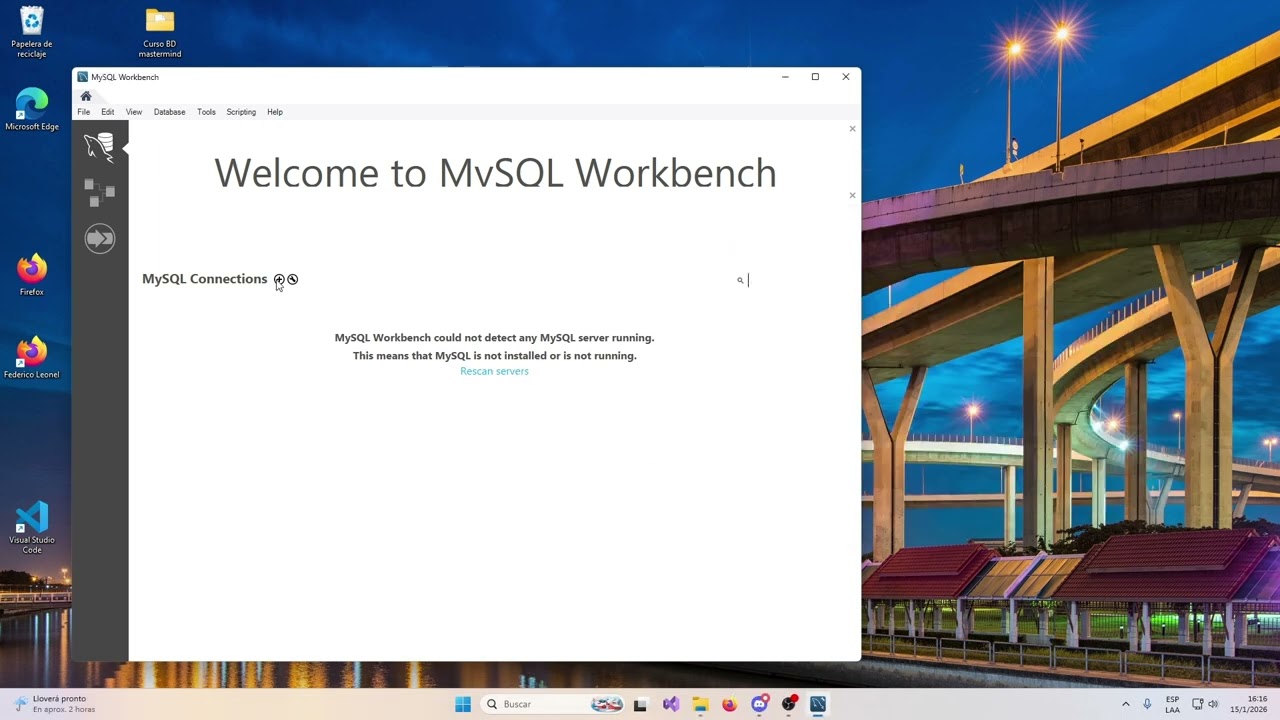Close the MySQL Workbench window
The width and height of the screenshot is (1280, 720).
[846, 77]
